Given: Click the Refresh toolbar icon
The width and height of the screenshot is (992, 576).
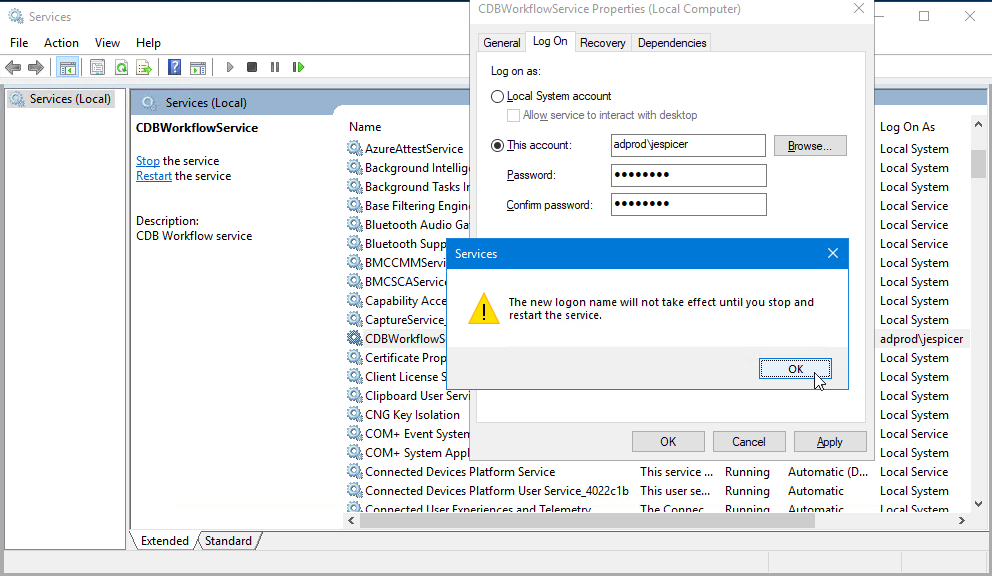Looking at the screenshot, I should pos(121,67).
